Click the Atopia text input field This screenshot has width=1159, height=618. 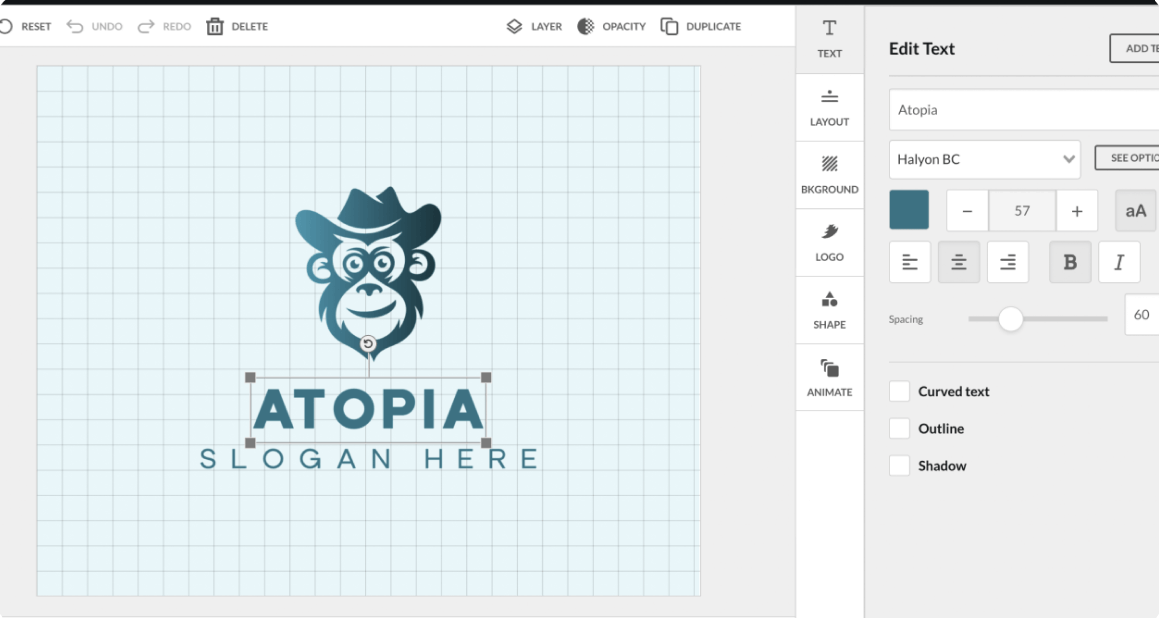(1022, 109)
